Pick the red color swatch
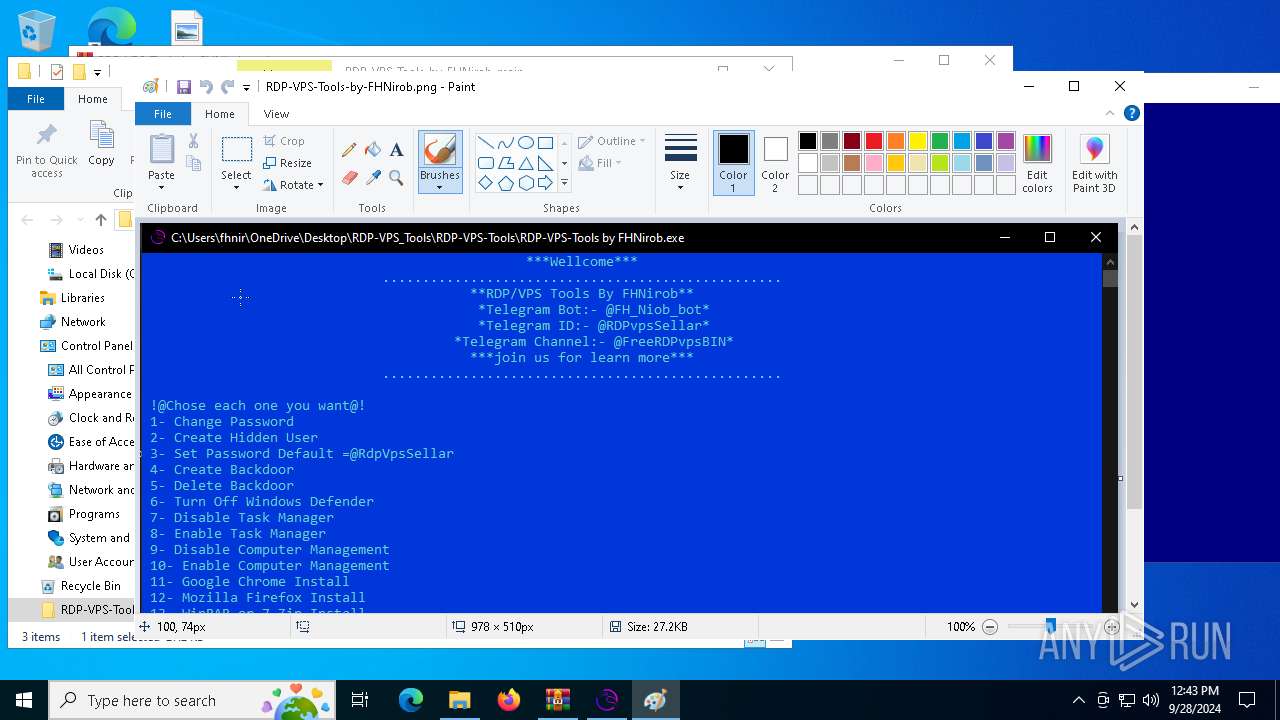 874,141
